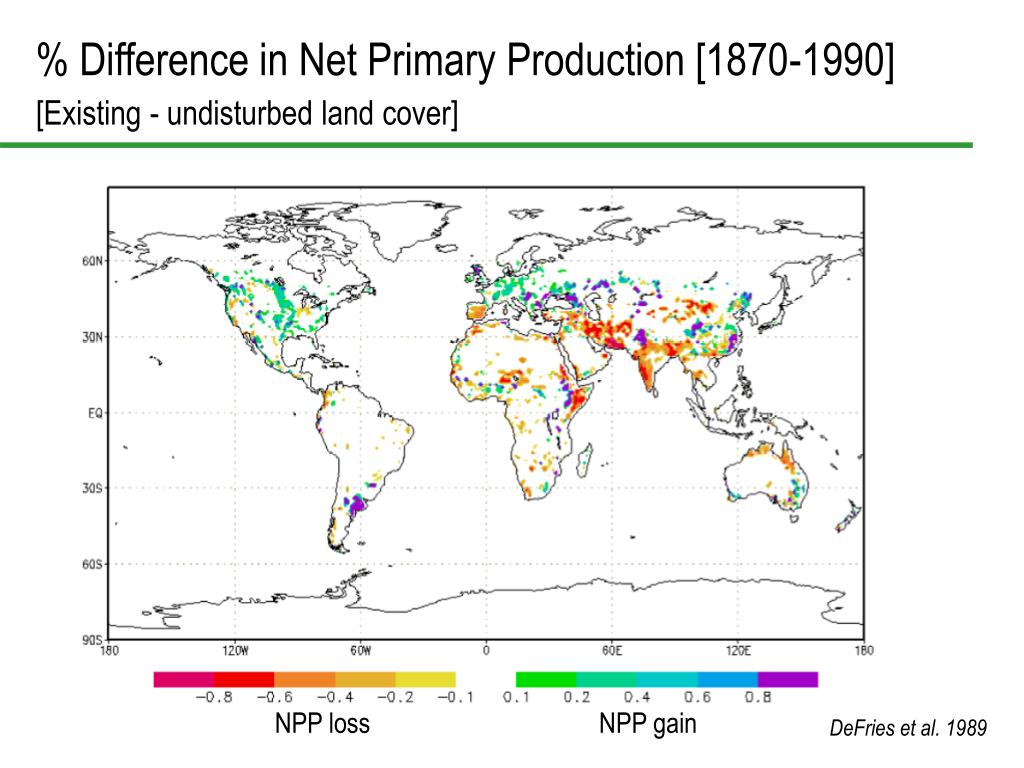Click Greenland on the world map

point(411,229)
